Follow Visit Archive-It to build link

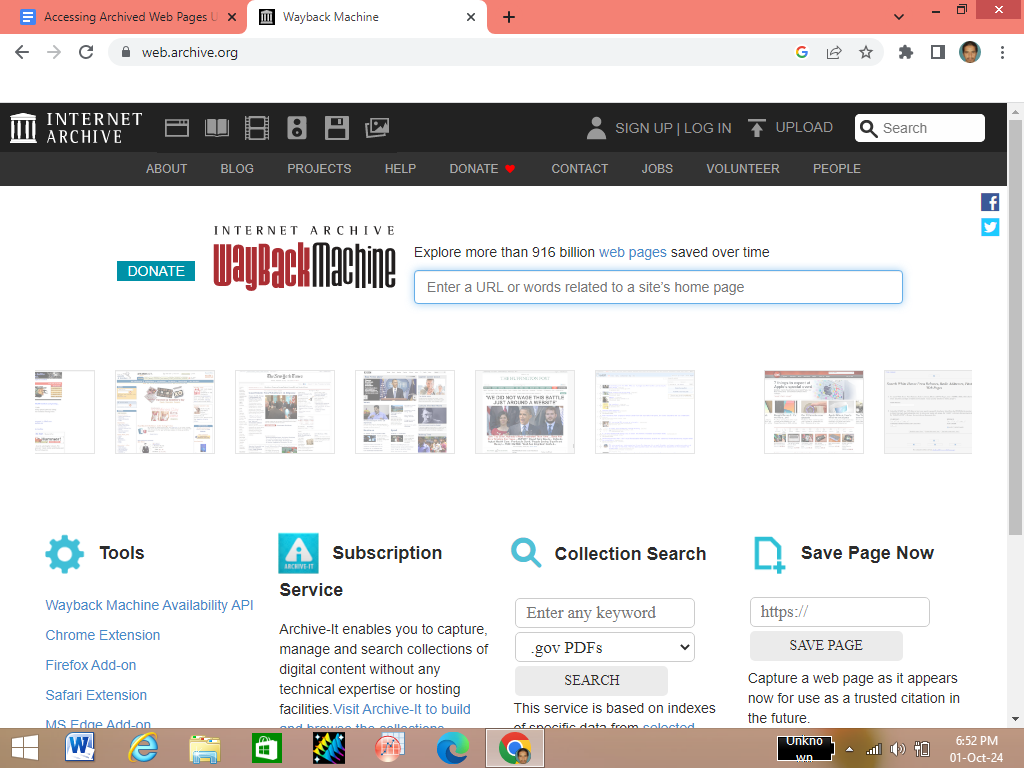402,709
